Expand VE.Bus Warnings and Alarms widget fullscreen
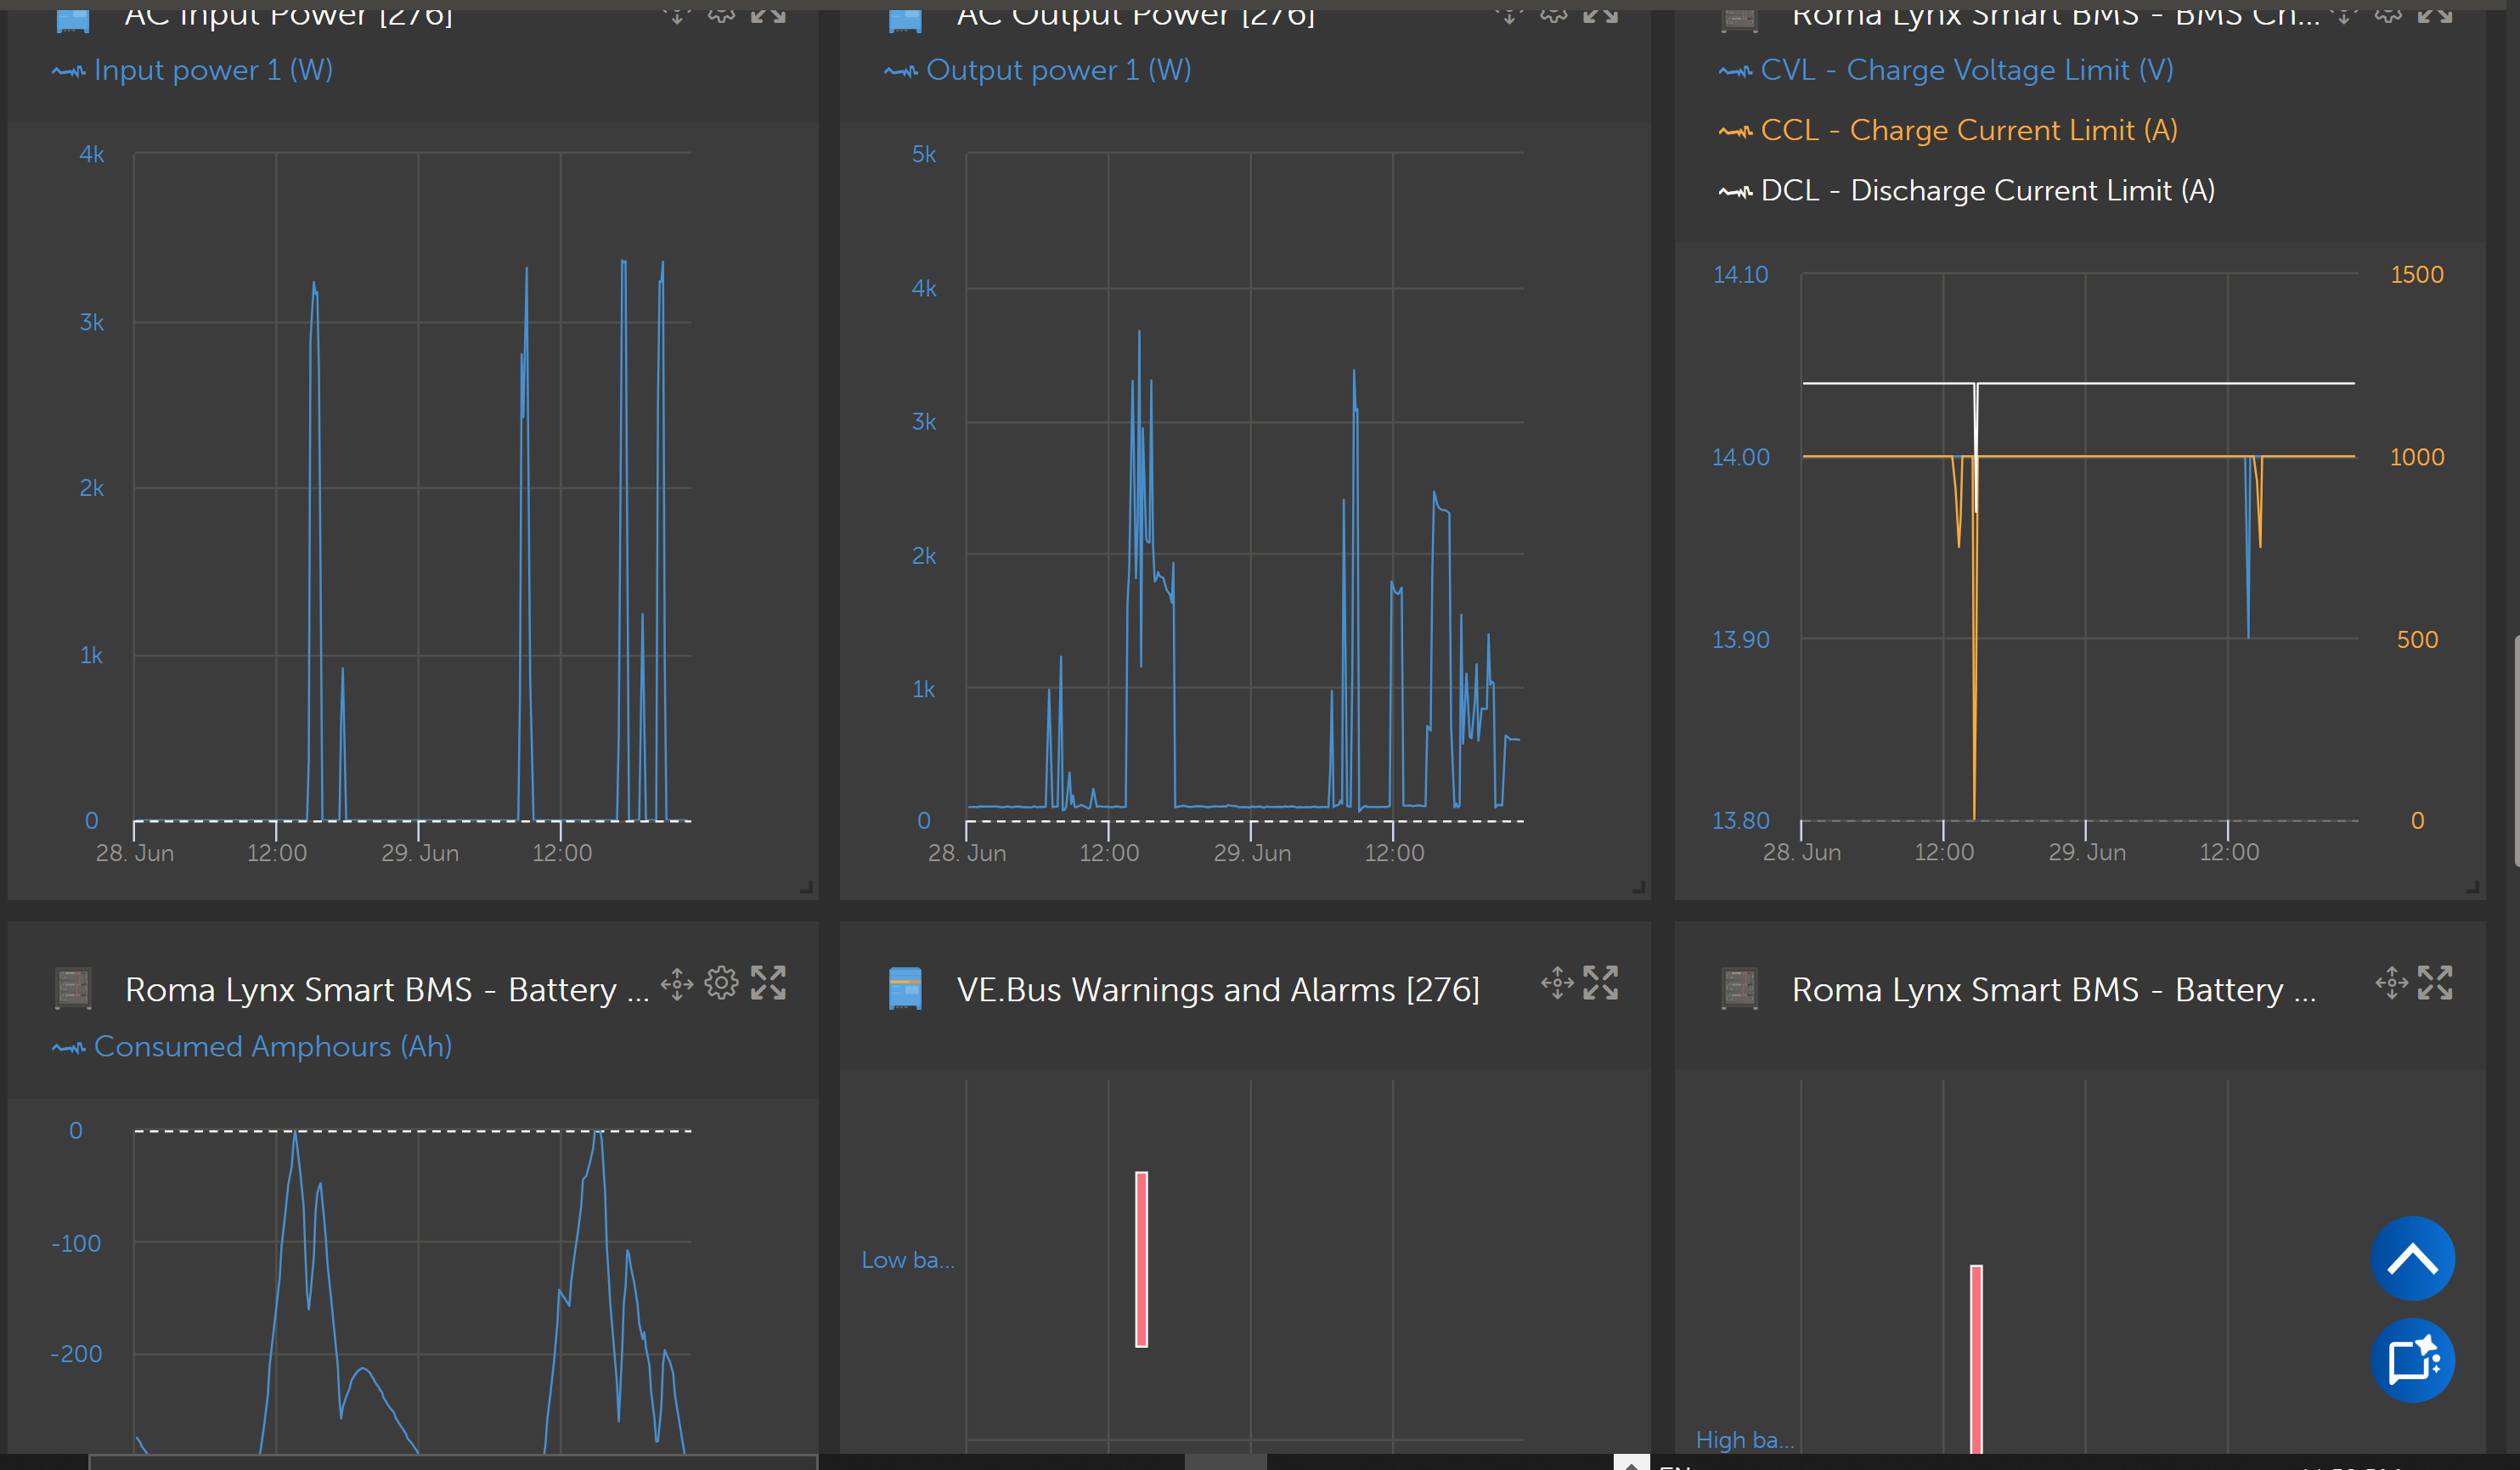The width and height of the screenshot is (2520, 1470). coord(1601,983)
